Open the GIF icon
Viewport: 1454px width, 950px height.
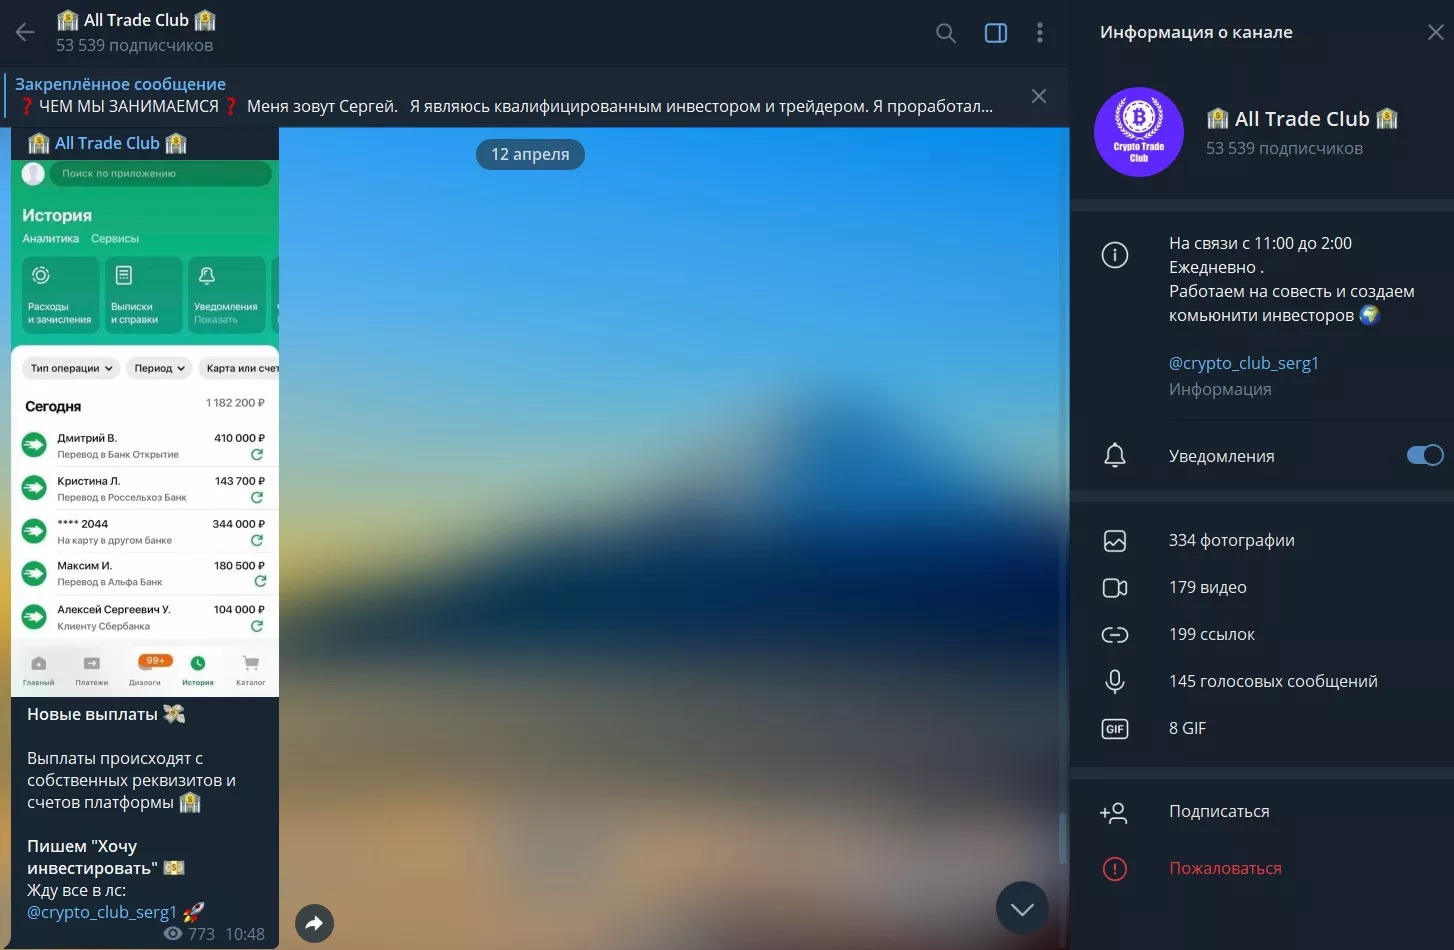[1115, 729]
